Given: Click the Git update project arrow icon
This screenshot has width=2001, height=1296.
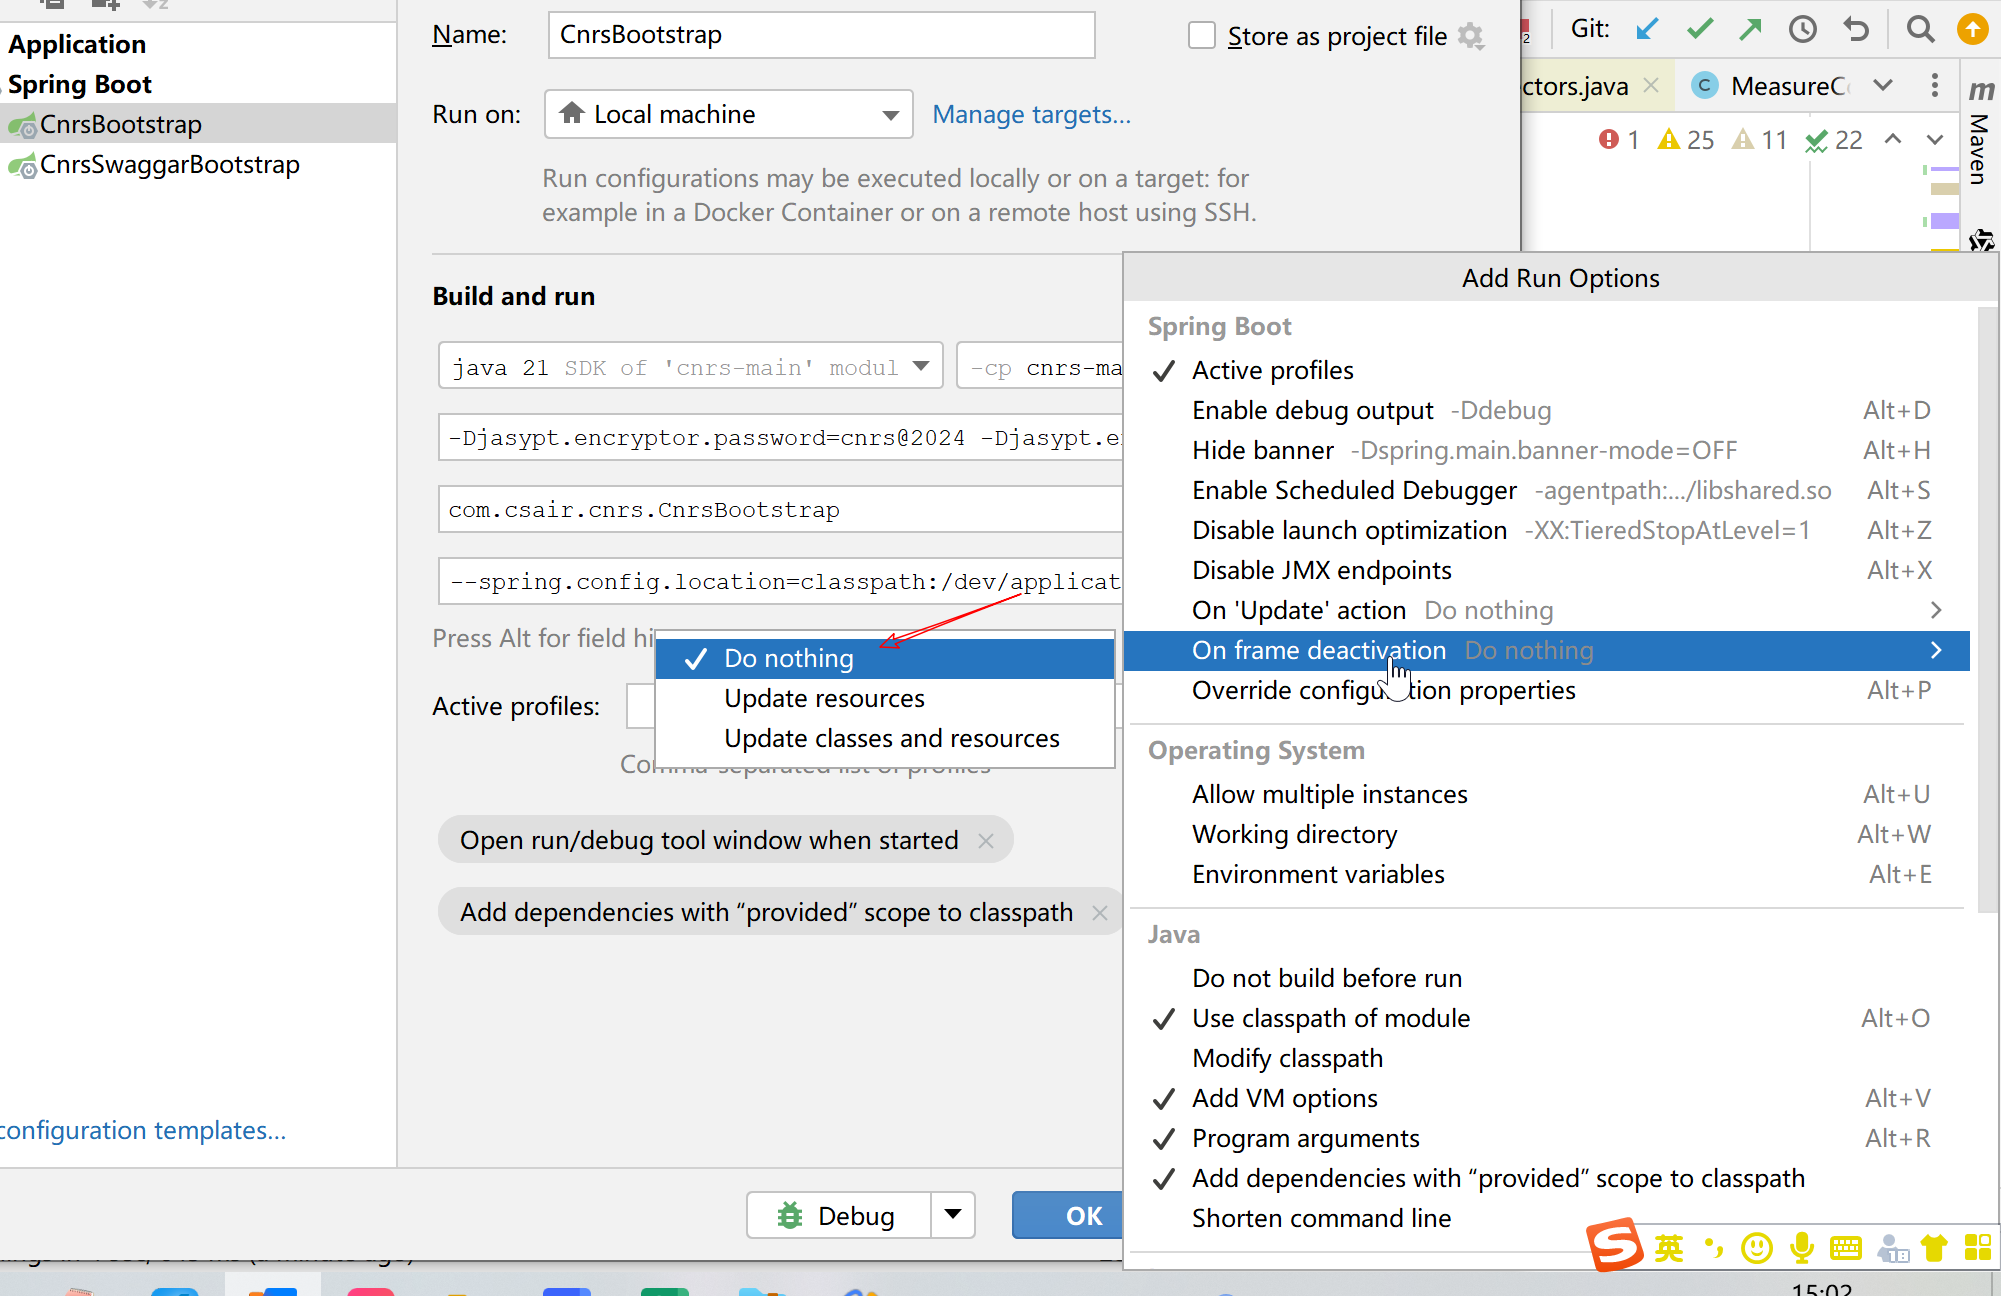Looking at the screenshot, I should click(1647, 29).
